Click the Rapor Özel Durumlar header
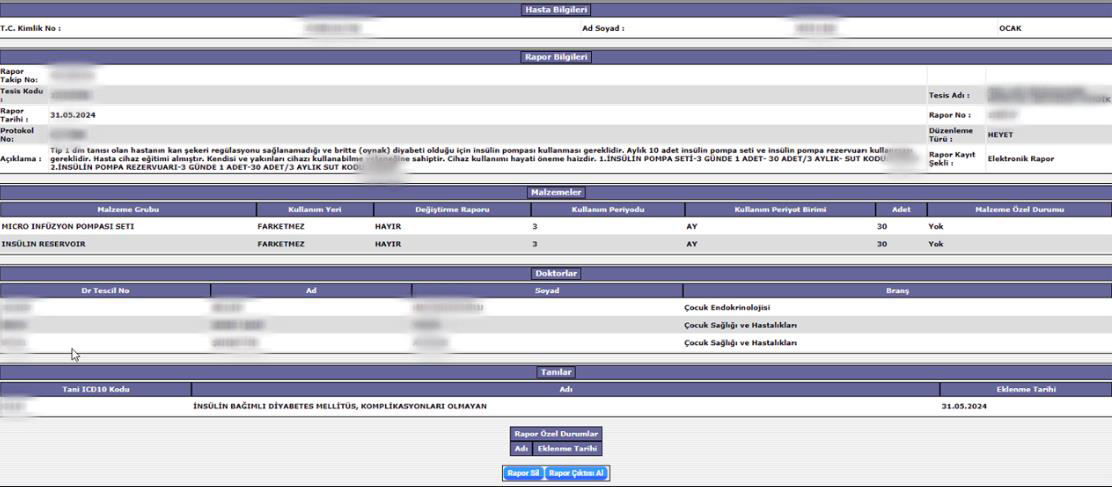1112x487 pixels. pos(556,434)
